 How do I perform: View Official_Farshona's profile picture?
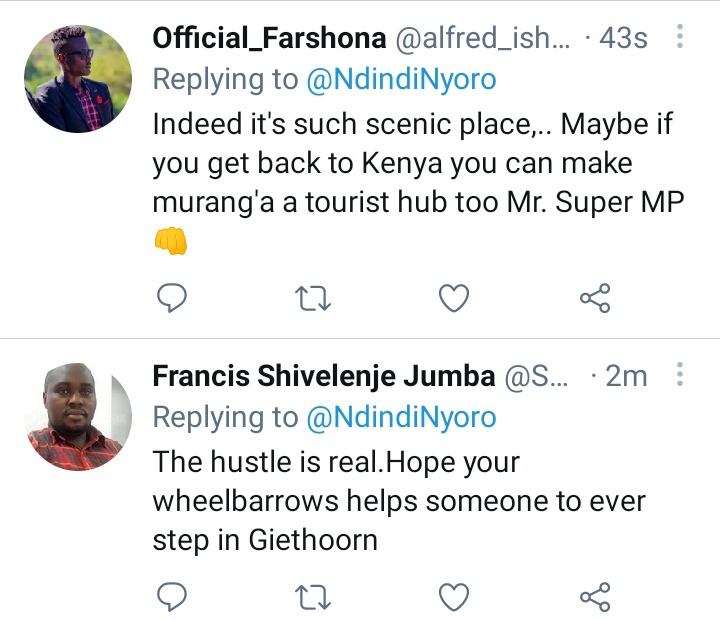click(x=78, y=79)
